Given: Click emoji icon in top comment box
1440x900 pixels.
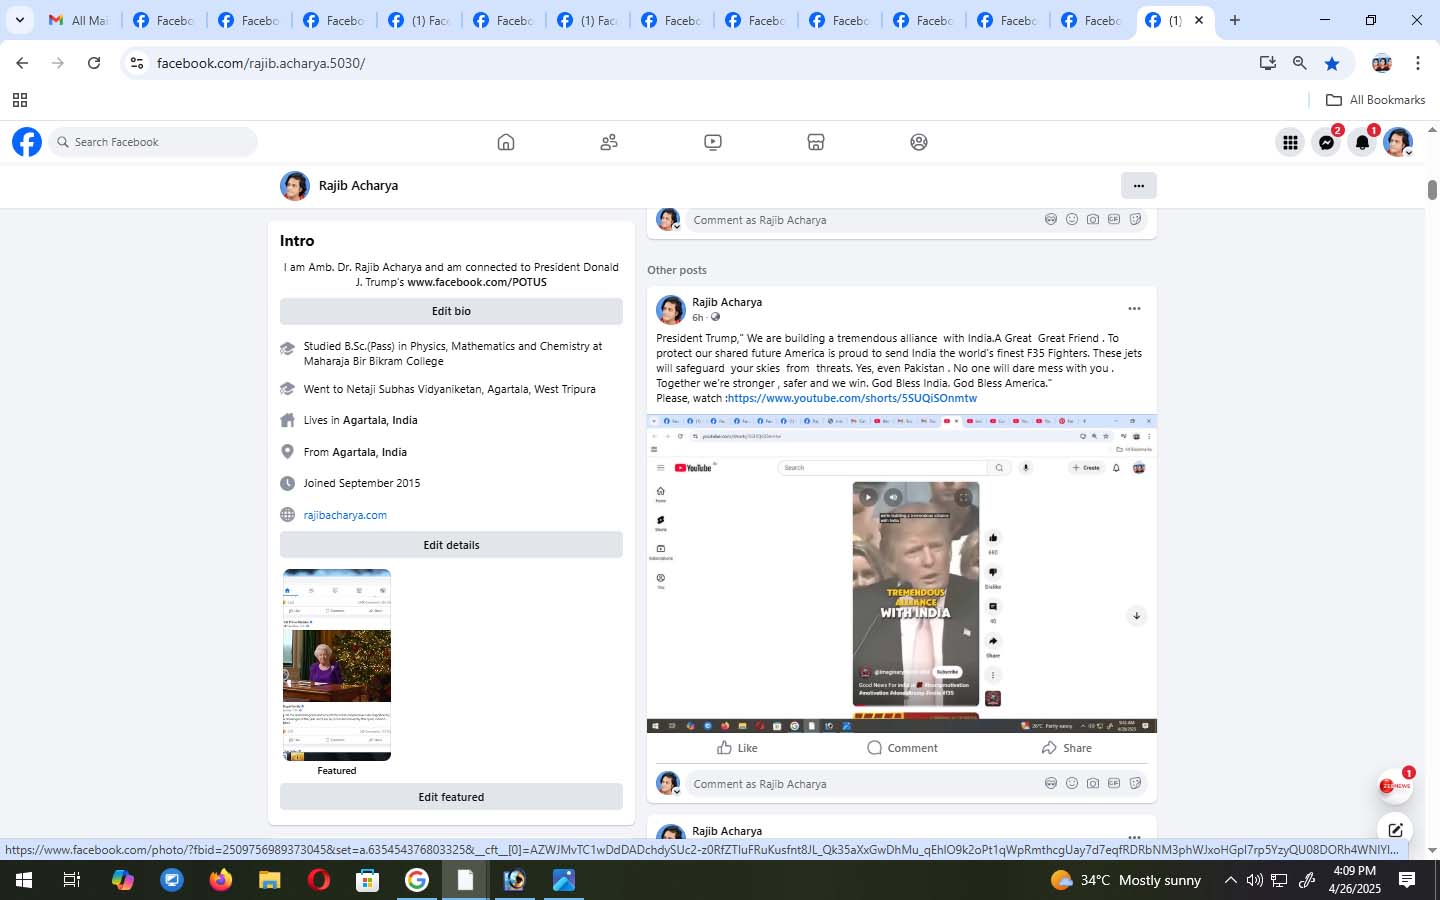Looking at the screenshot, I should click(x=1072, y=219).
